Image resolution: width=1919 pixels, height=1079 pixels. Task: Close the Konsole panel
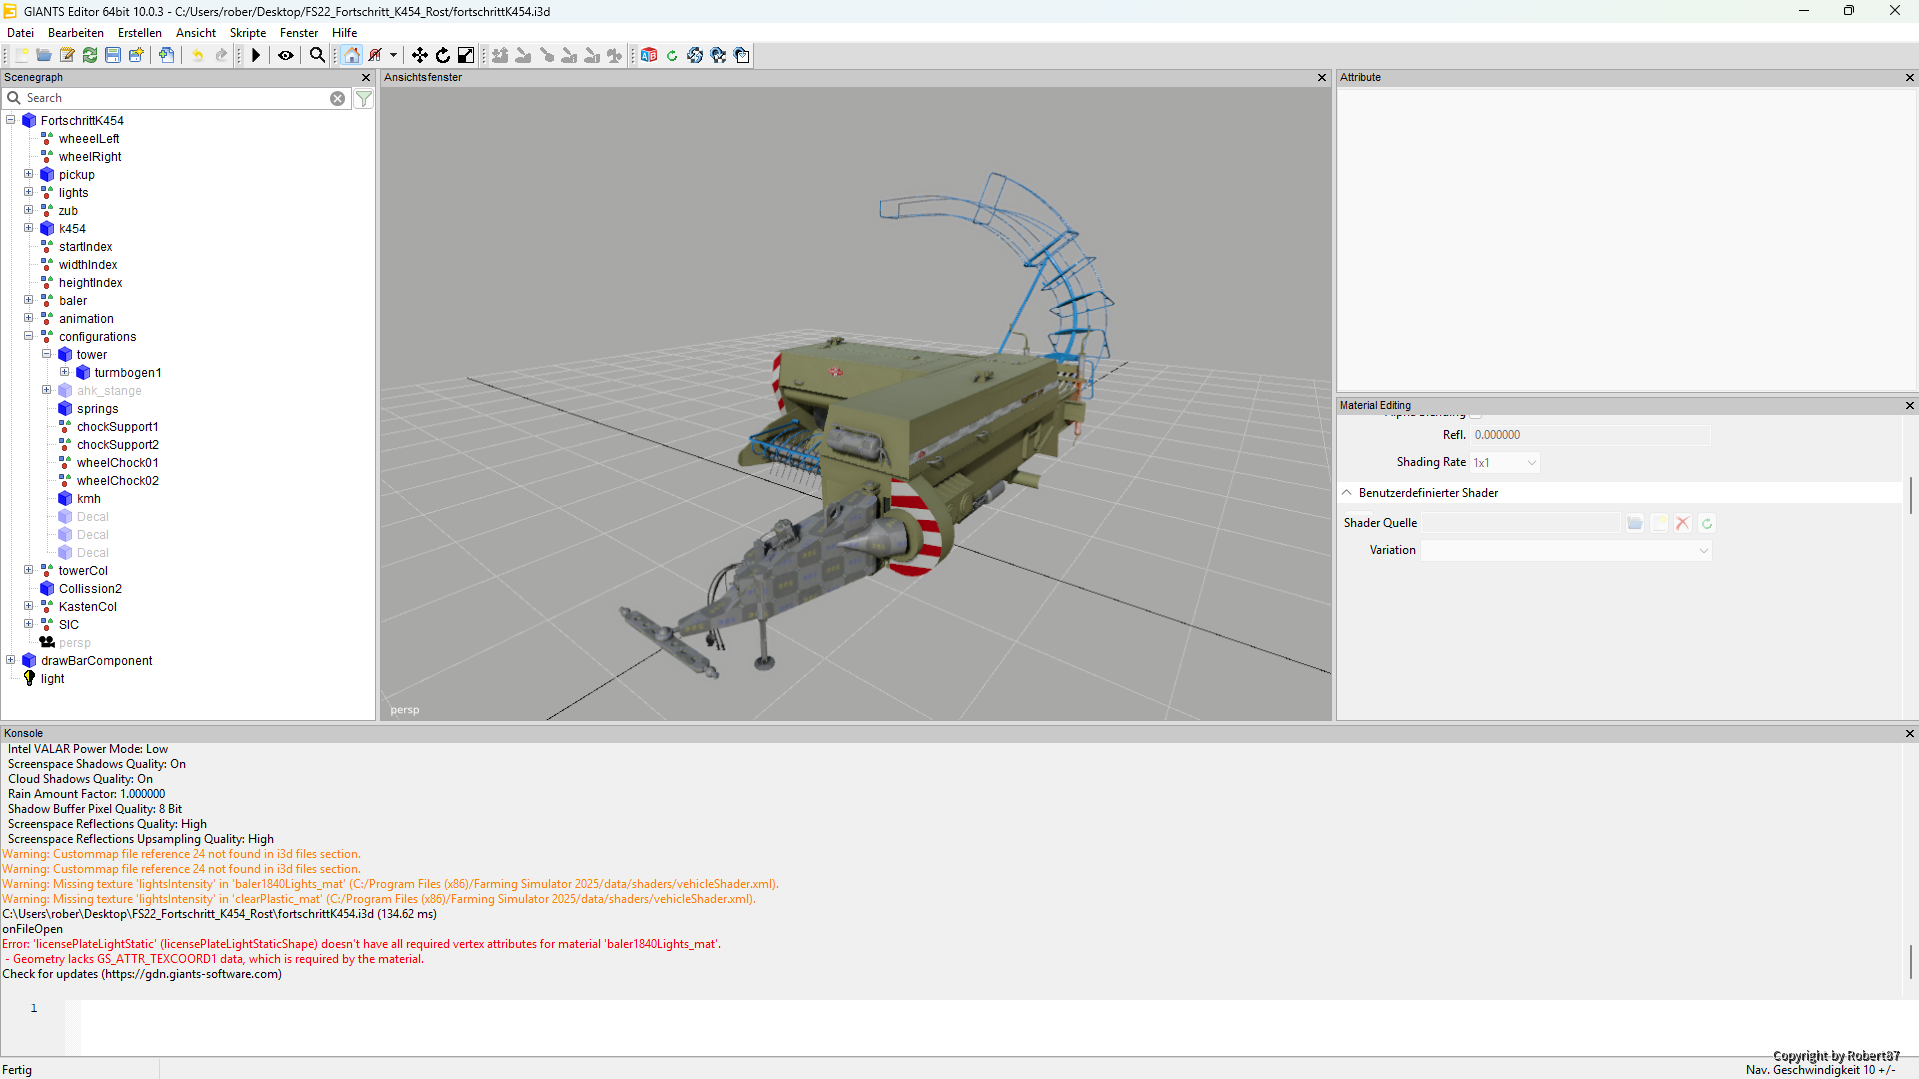[1910, 734]
